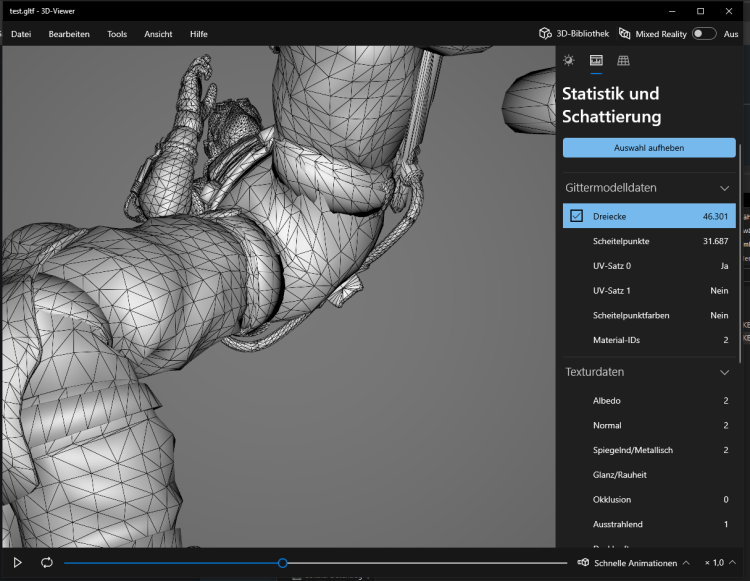The width and height of the screenshot is (750, 581).
Task: Switch to the environment lighting tab
Action: point(569,61)
